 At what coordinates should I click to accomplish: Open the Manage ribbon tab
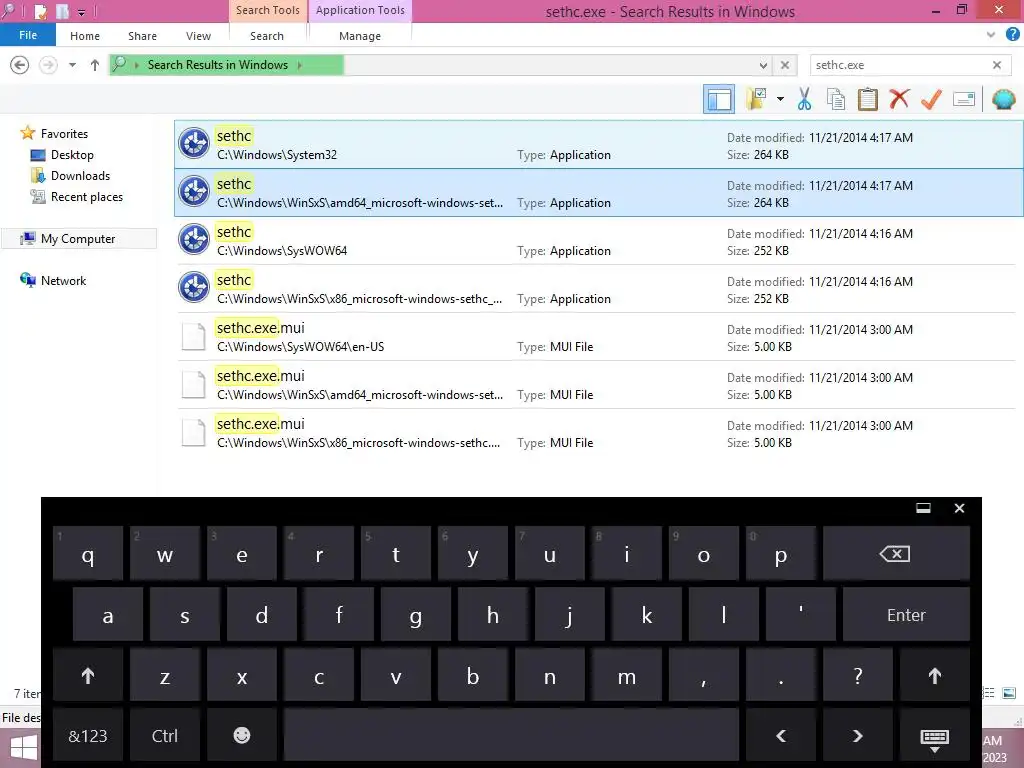[x=360, y=36]
